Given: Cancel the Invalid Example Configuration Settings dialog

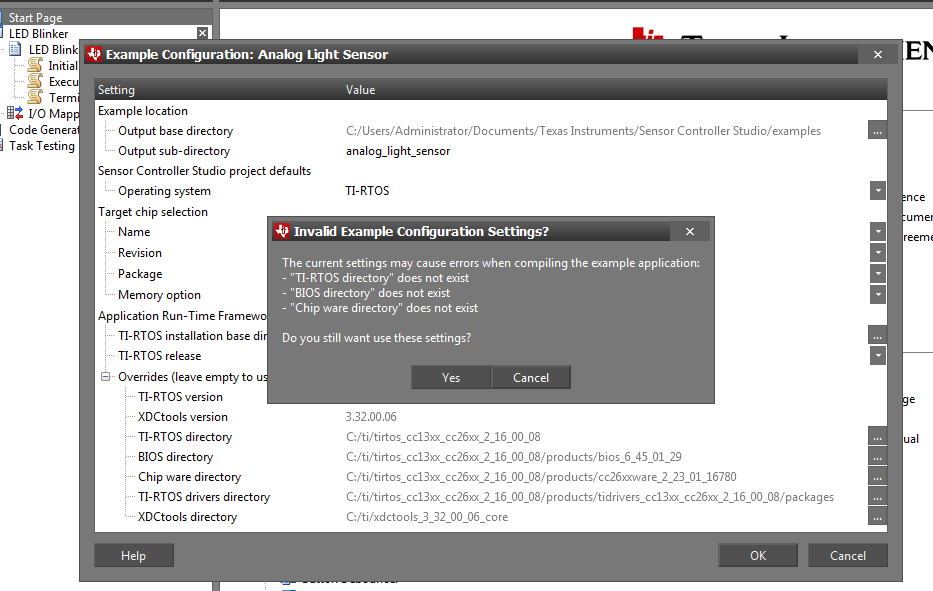Looking at the screenshot, I should 531,377.
